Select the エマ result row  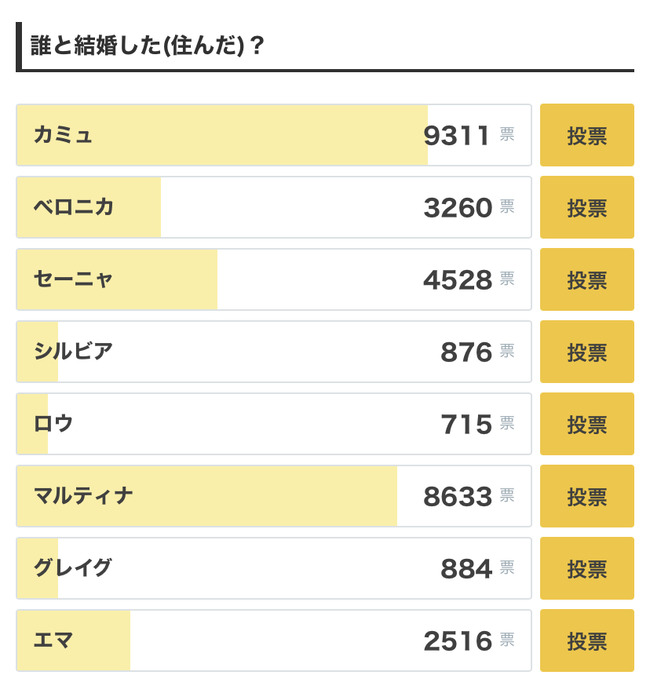coord(274,641)
